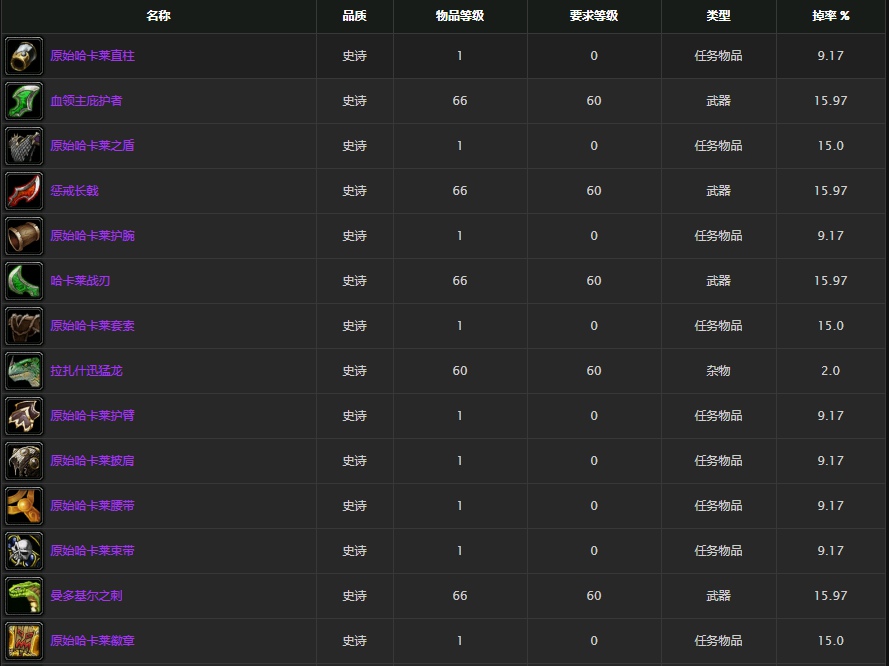Click the 原始哈卡莱直柱 item icon
Image resolution: width=889 pixels, height=666 pixels.
tap(24, 56)
